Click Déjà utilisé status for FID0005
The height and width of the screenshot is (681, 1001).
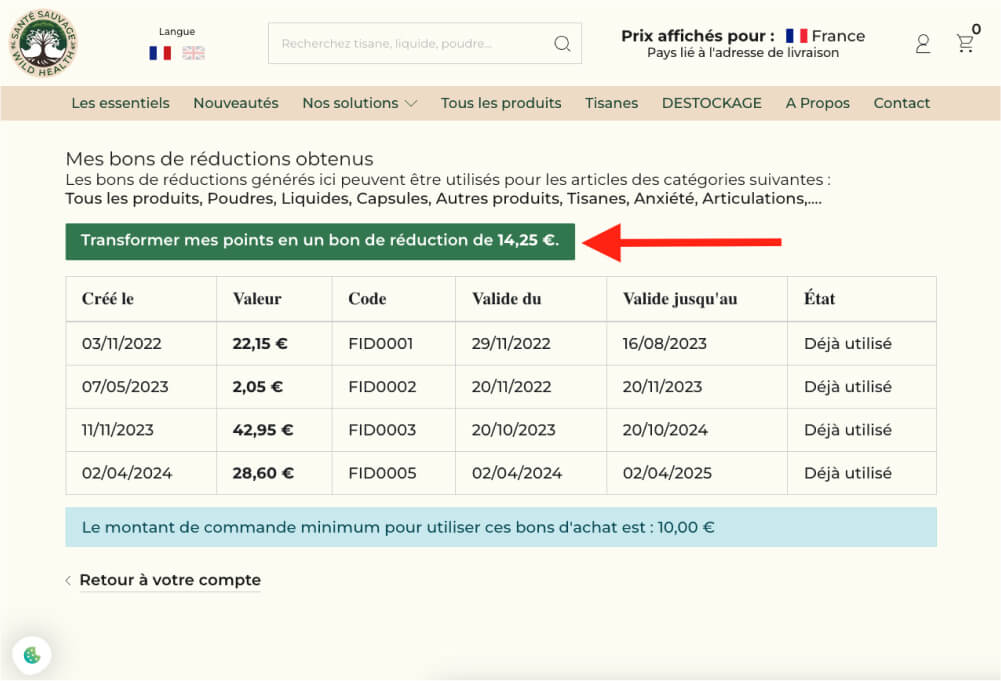click(x=848, y=474)
